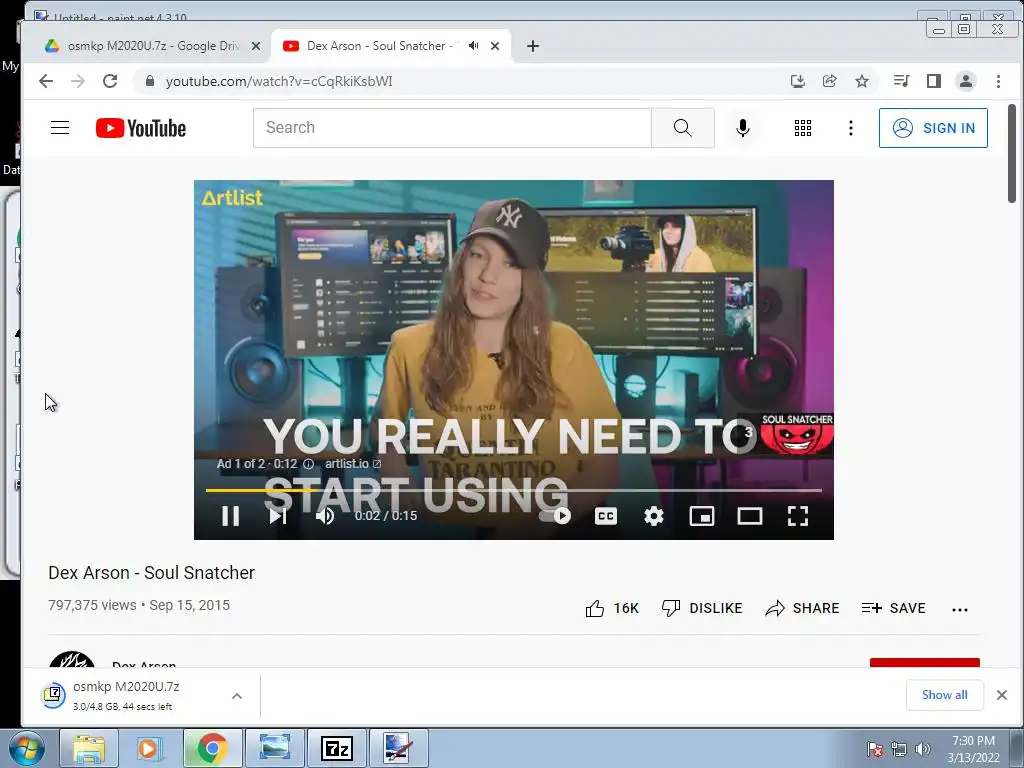
Task: Go back to previous page
Action: point(46,81)
